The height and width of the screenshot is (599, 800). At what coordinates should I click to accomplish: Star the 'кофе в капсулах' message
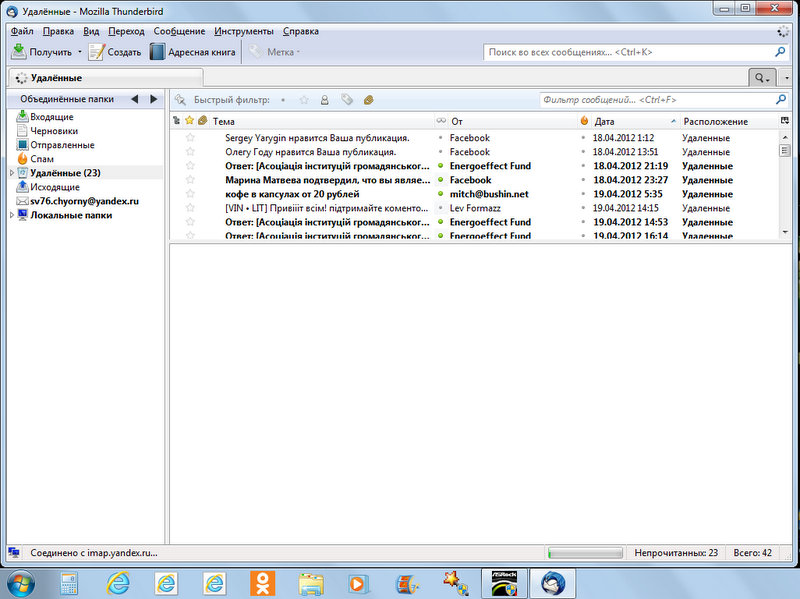[190, 194]
